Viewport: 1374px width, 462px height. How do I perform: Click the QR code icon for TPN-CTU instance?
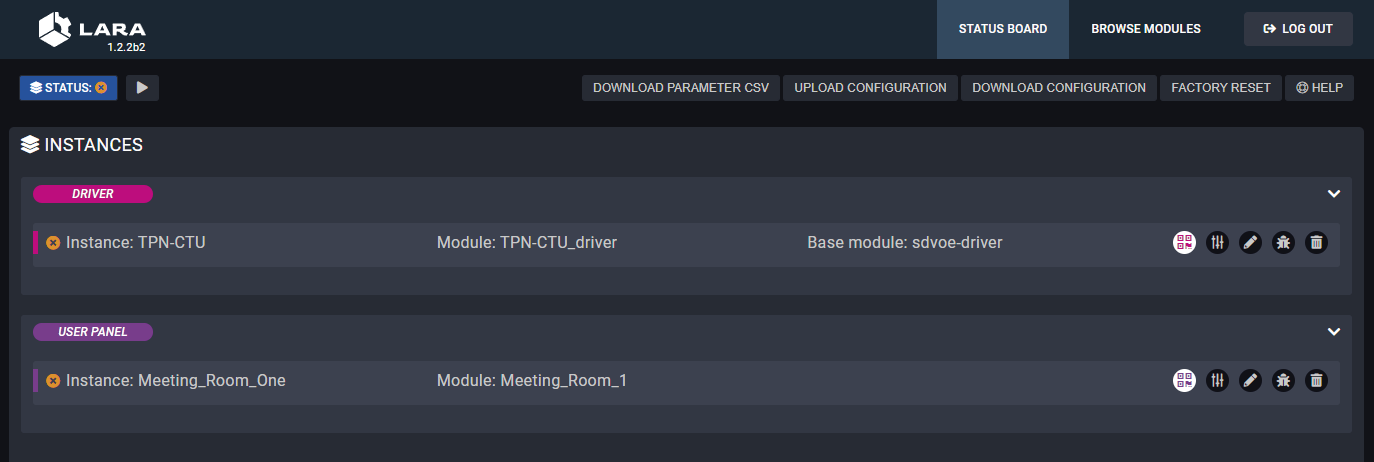click(1184, 242)
